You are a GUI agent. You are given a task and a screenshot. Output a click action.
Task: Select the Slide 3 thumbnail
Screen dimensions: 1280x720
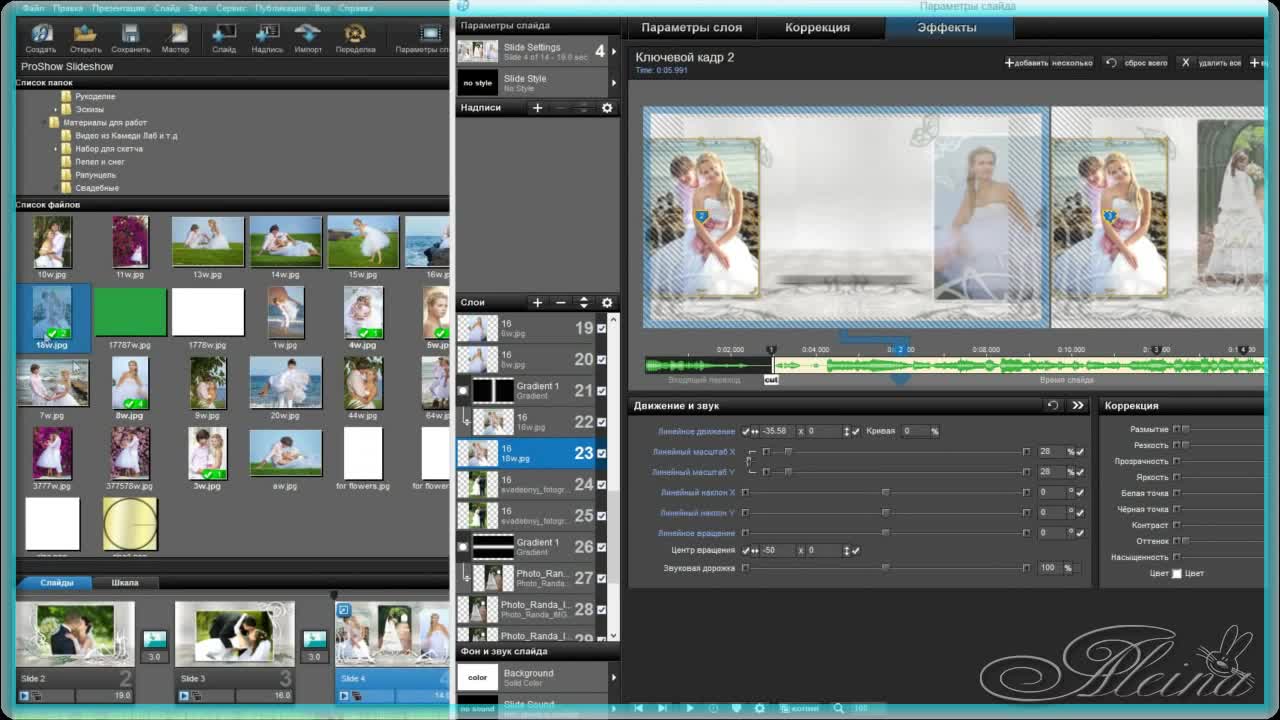click(234, 636)
